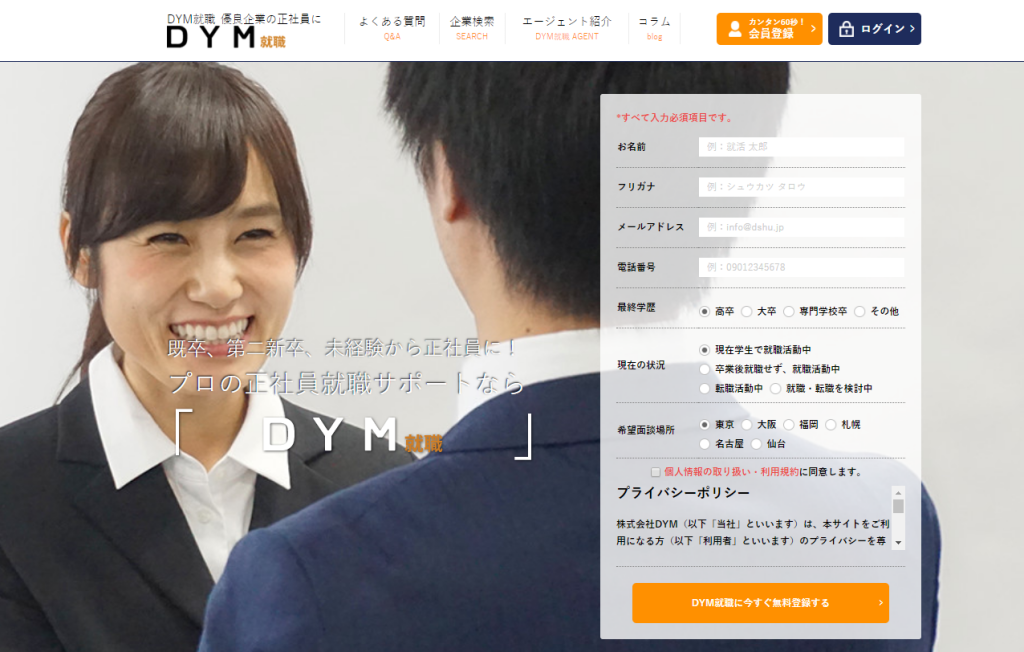Screen dimensions: 1024x652
Task: Select 大卒 radio button
Action: pos(746,312)
